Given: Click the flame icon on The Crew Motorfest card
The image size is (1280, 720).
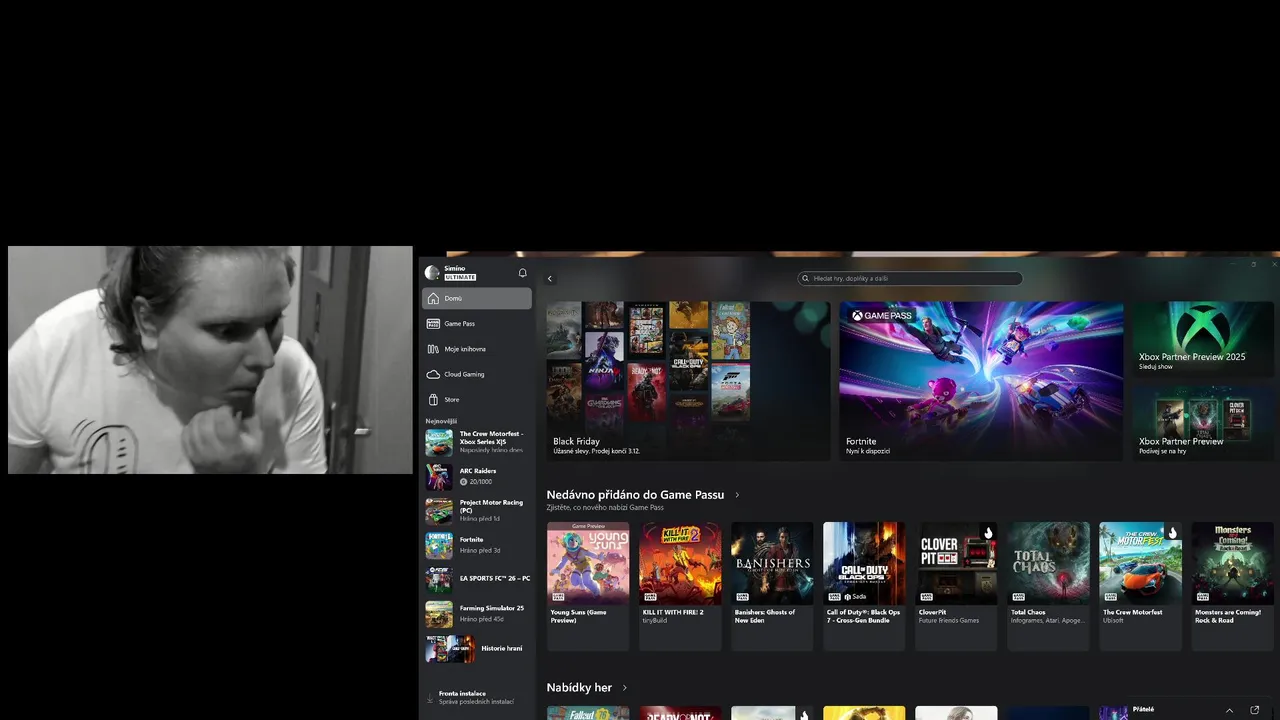Looking at the screenshot, I should click(1172, 533).
